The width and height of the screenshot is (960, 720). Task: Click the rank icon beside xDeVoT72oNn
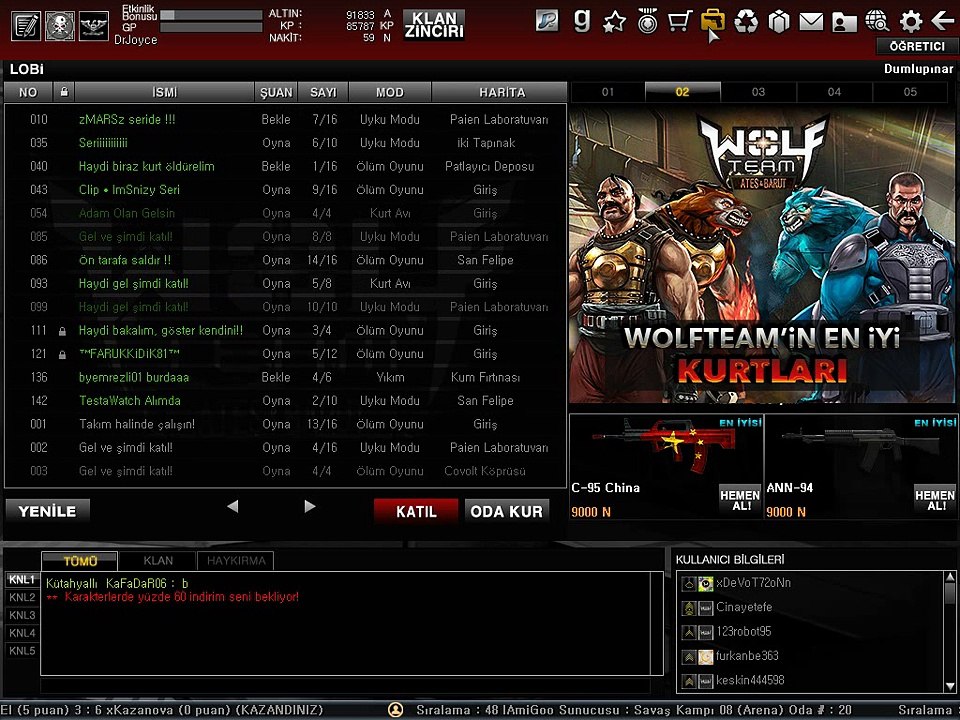point(689,584)
